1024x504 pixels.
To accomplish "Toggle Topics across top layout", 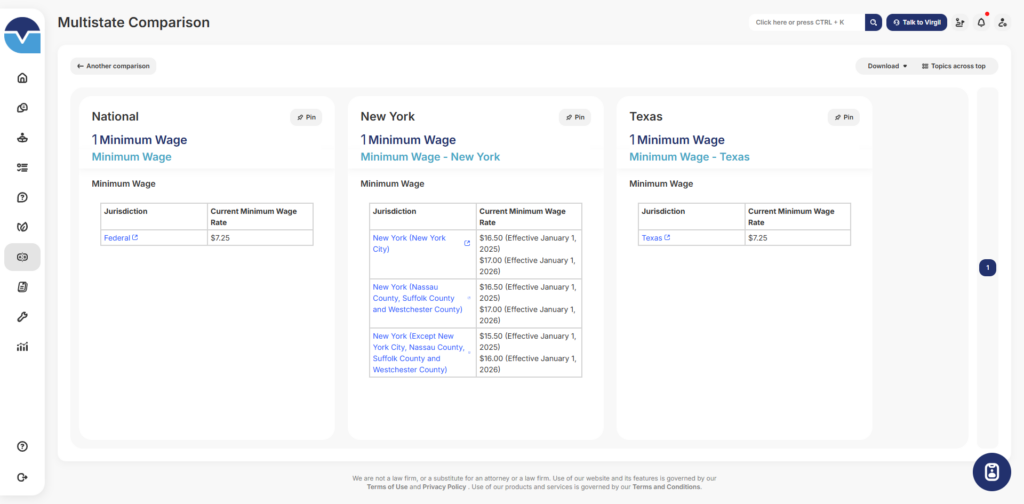I will coord(953,66).
